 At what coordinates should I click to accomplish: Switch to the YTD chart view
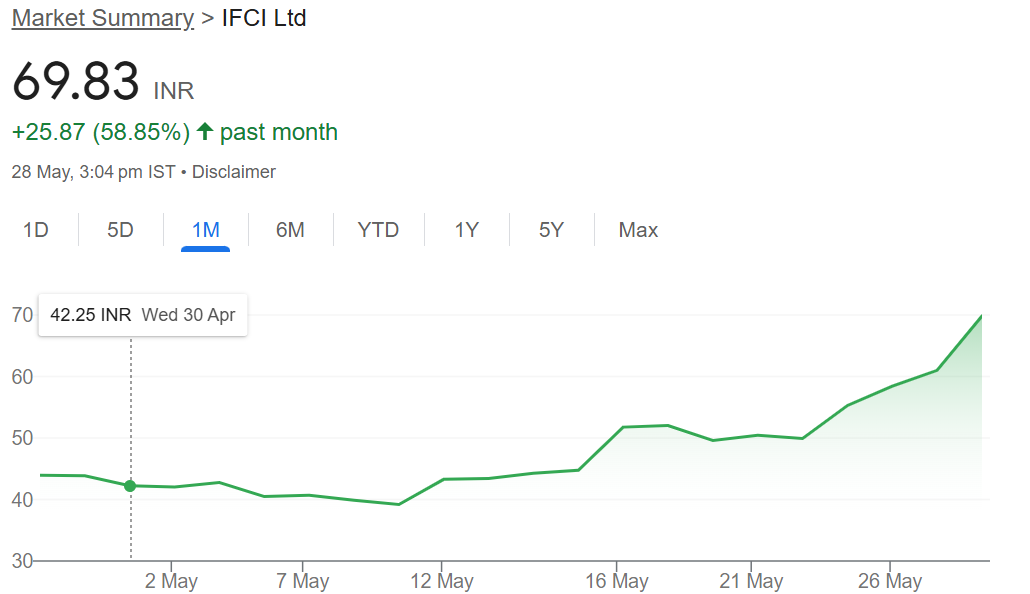pyautogui.click(x=378, y=230)
